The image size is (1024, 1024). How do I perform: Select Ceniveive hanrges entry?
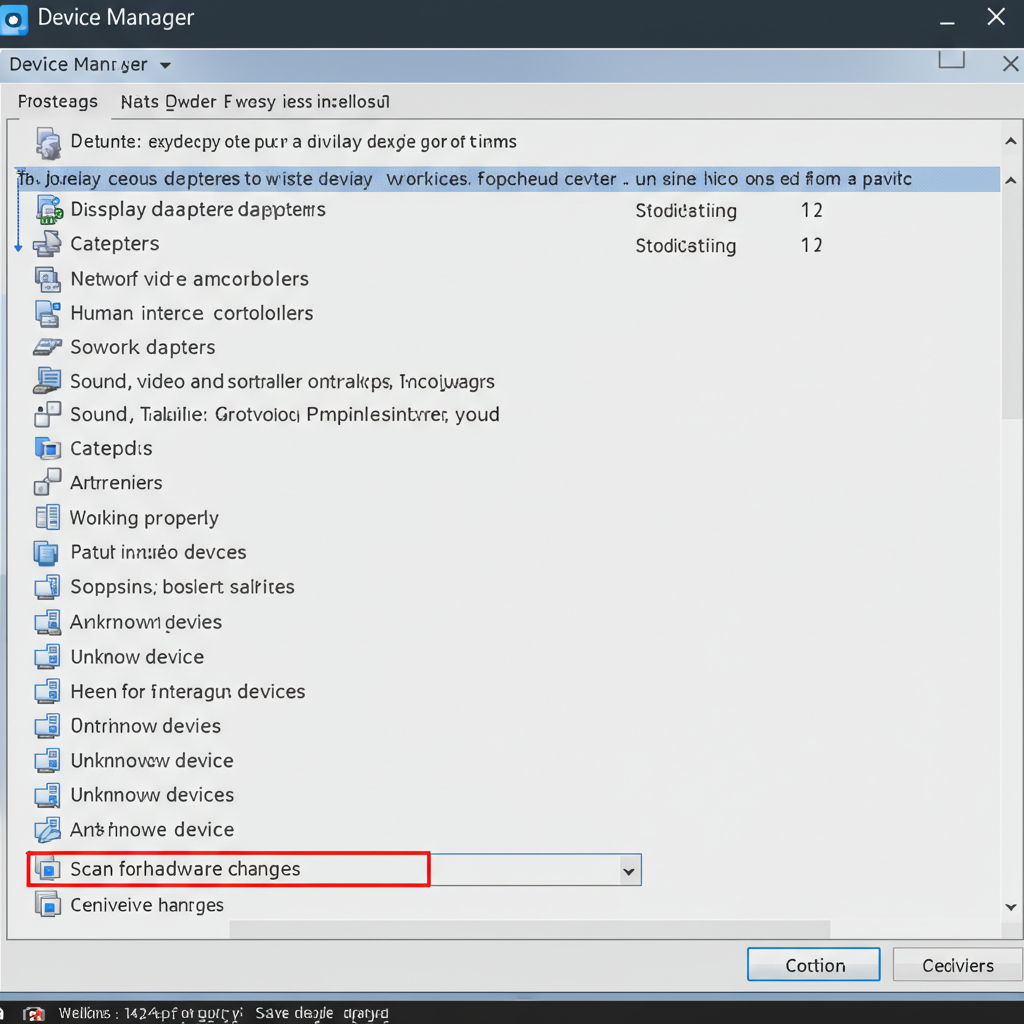(x=147, y=906)
